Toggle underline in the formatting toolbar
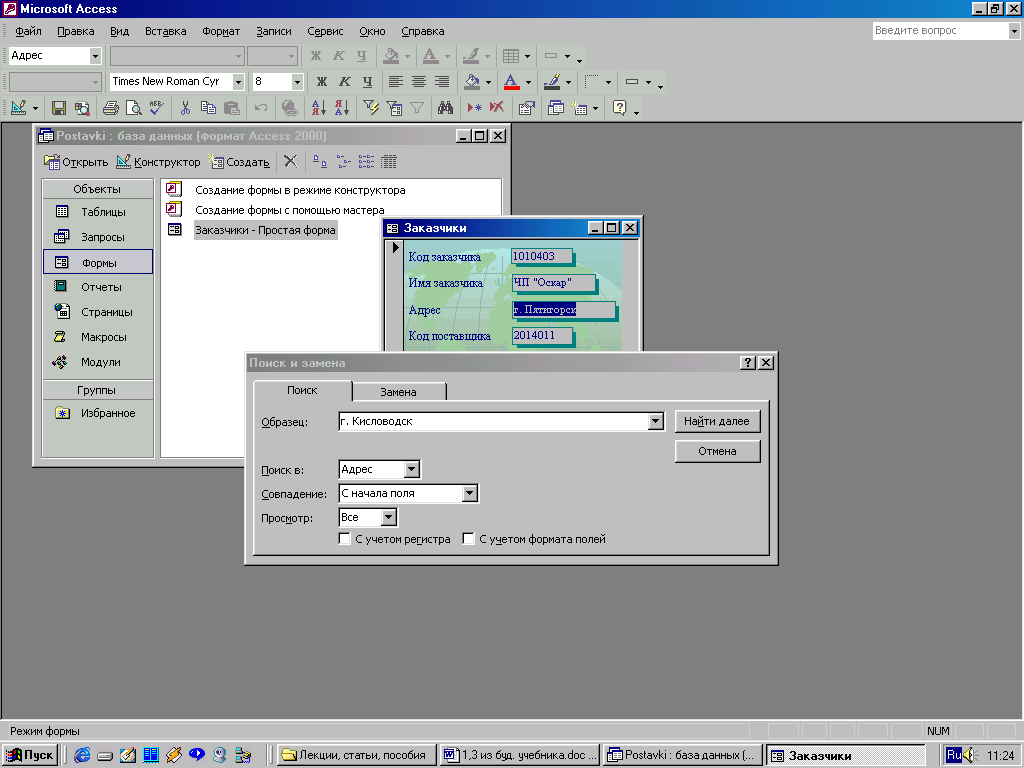 (x=367, y=82)
